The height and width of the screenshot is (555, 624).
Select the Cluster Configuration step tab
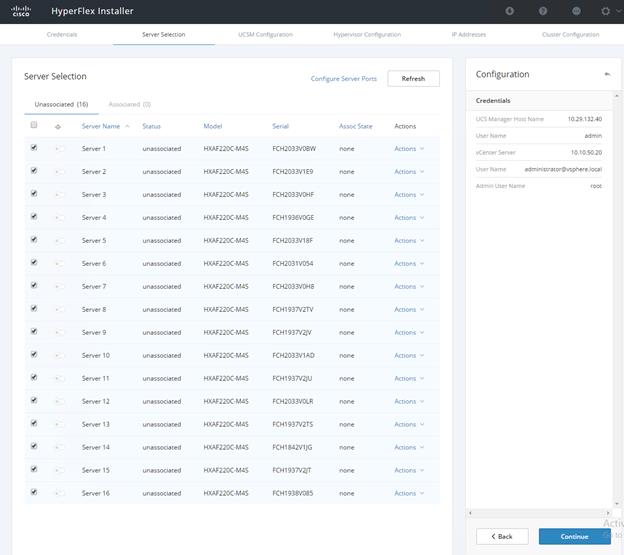[570, 35]
